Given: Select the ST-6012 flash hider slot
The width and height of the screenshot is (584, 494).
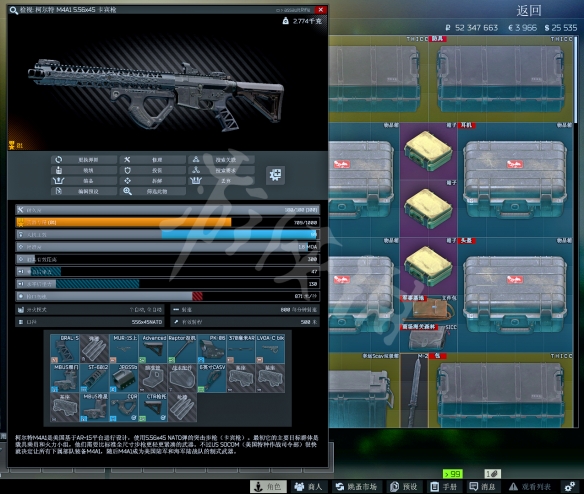Looking at the screenshot, I should (94, 378).
